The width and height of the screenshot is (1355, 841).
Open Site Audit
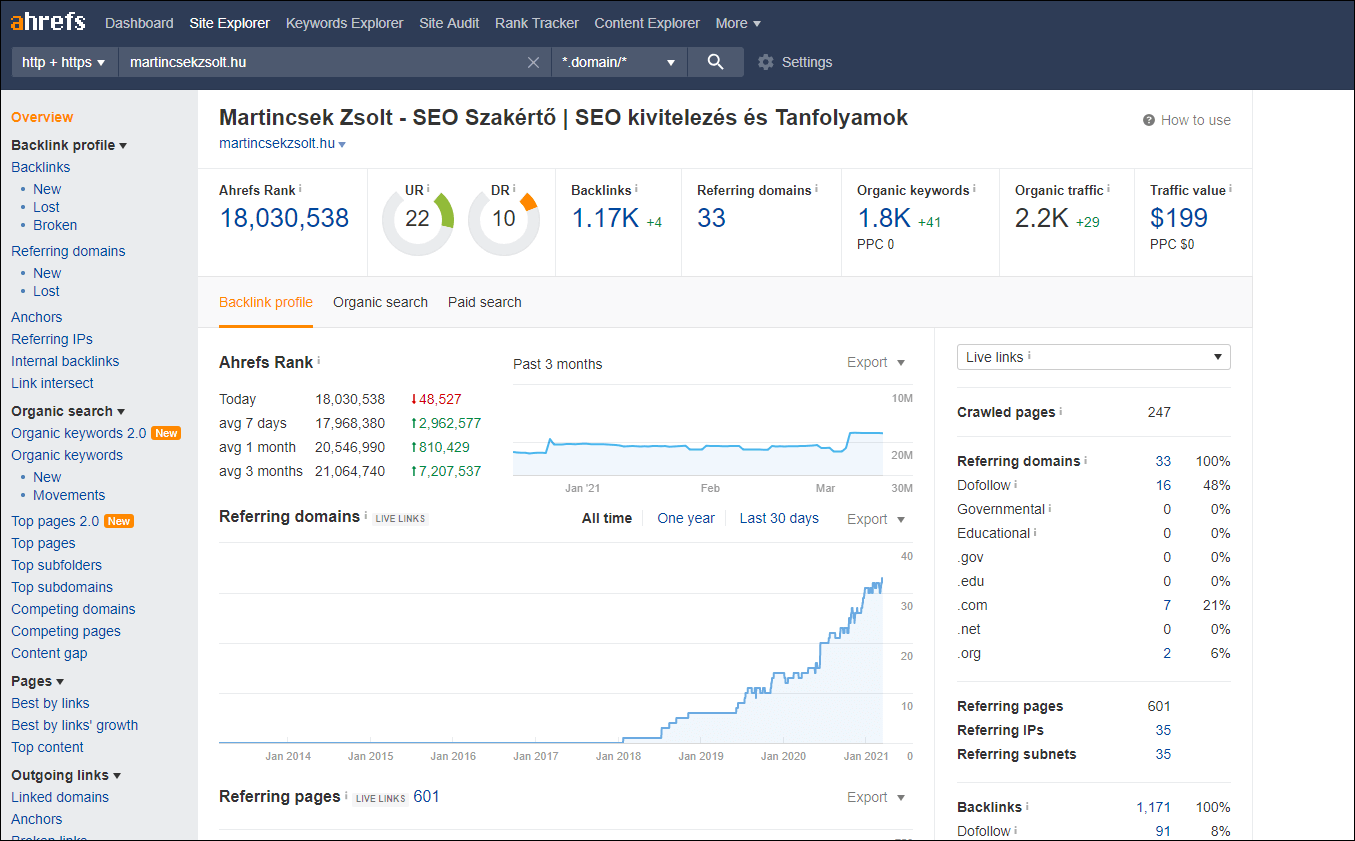pos(449,23)
